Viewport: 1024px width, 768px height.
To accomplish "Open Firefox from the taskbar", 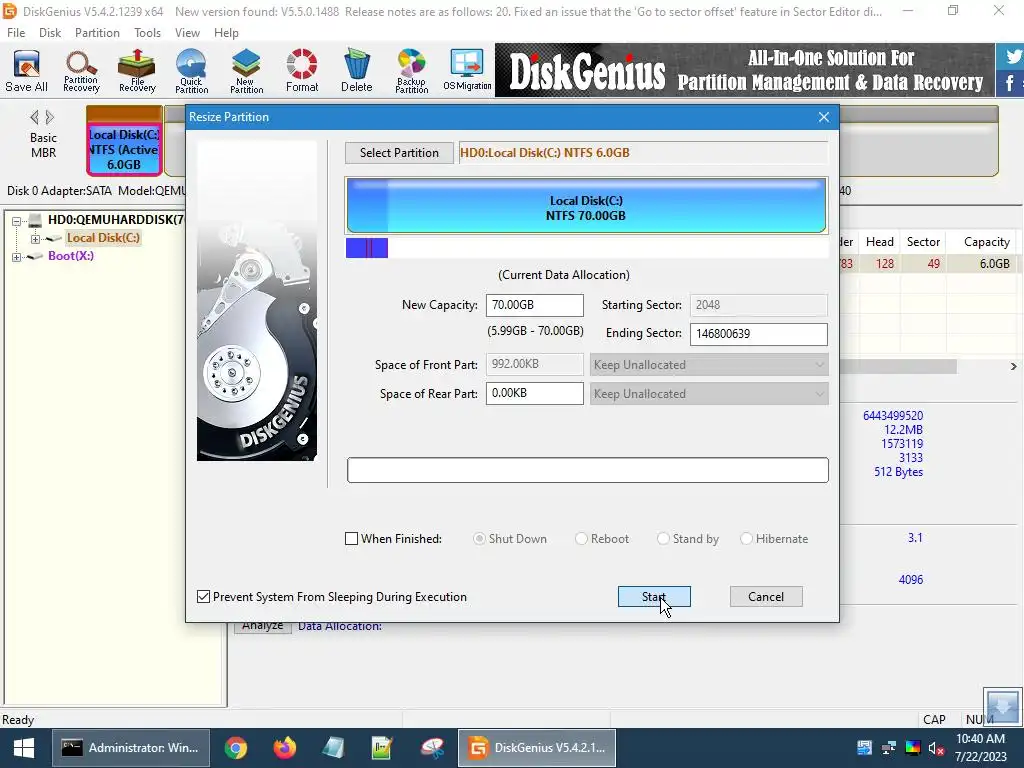I will pos(285,748).
